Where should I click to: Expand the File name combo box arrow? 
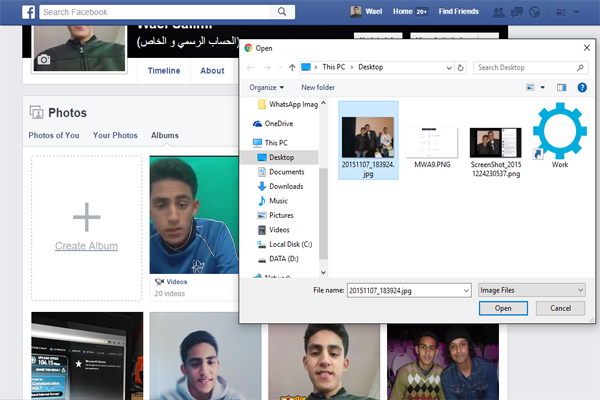tap(465, 289)
